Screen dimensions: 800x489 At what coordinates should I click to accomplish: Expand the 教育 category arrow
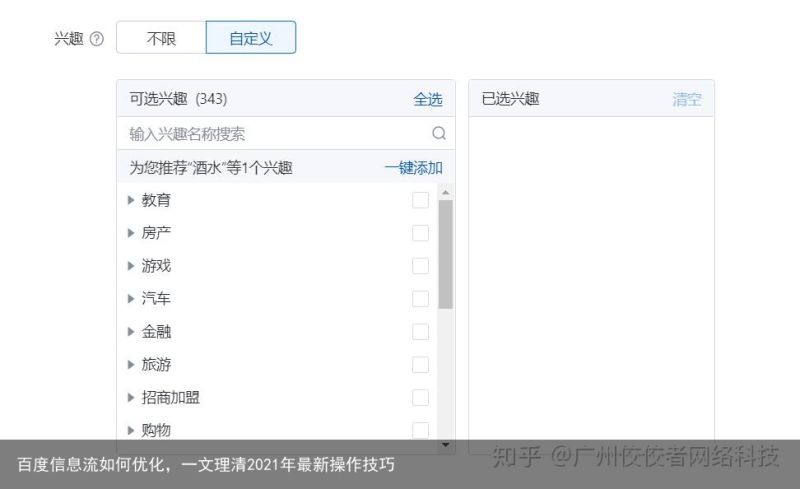(x=131, y=200)
